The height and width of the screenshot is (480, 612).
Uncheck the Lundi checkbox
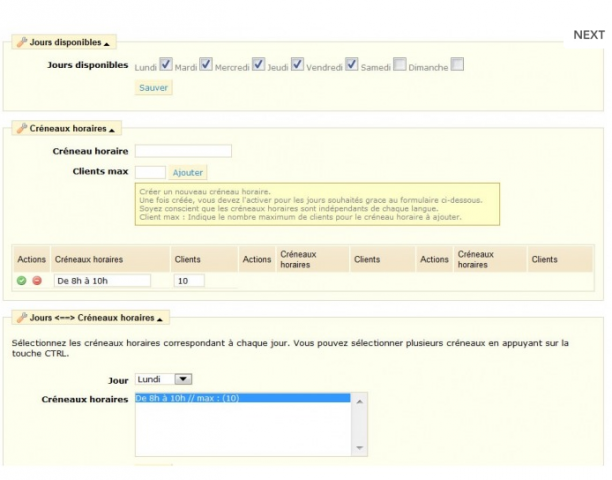click(x=166, y=65)
